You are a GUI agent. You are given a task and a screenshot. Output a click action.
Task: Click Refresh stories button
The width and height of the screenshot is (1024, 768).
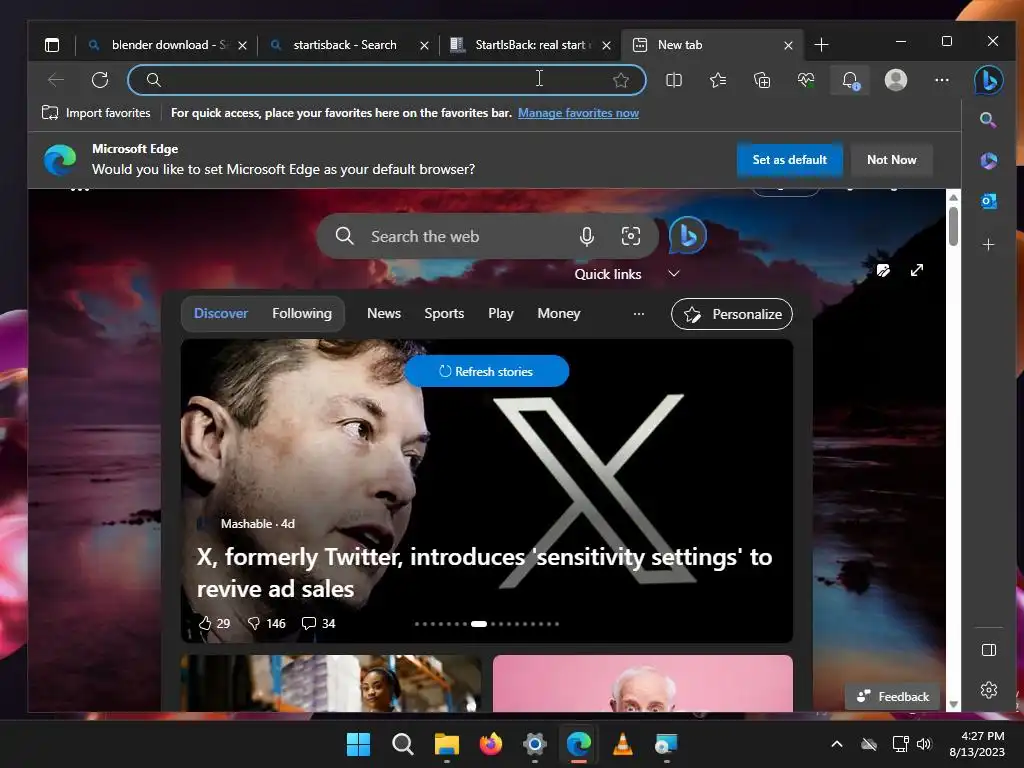pyautogui.click(x=487, y=371)
